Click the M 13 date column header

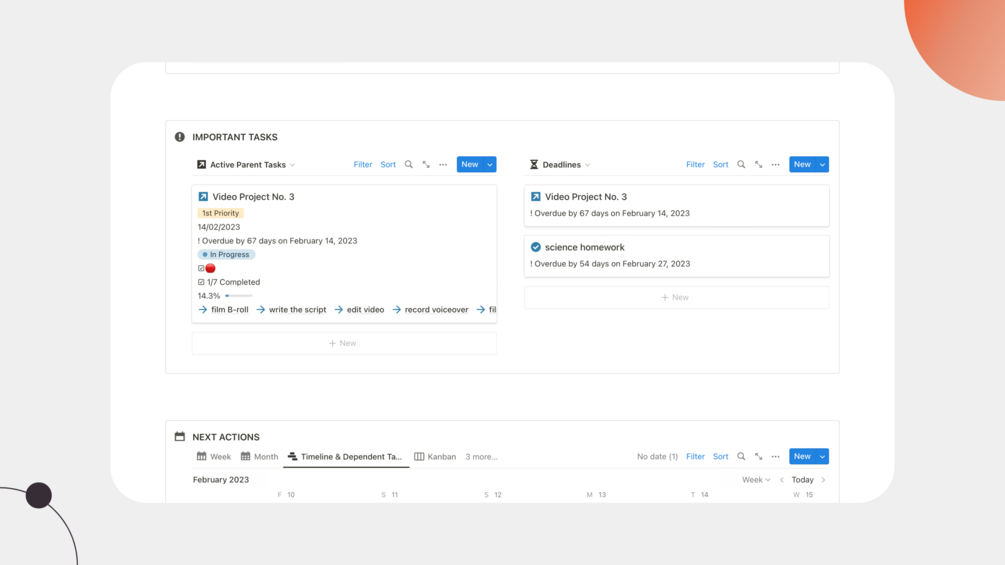[x=596, y=495]
